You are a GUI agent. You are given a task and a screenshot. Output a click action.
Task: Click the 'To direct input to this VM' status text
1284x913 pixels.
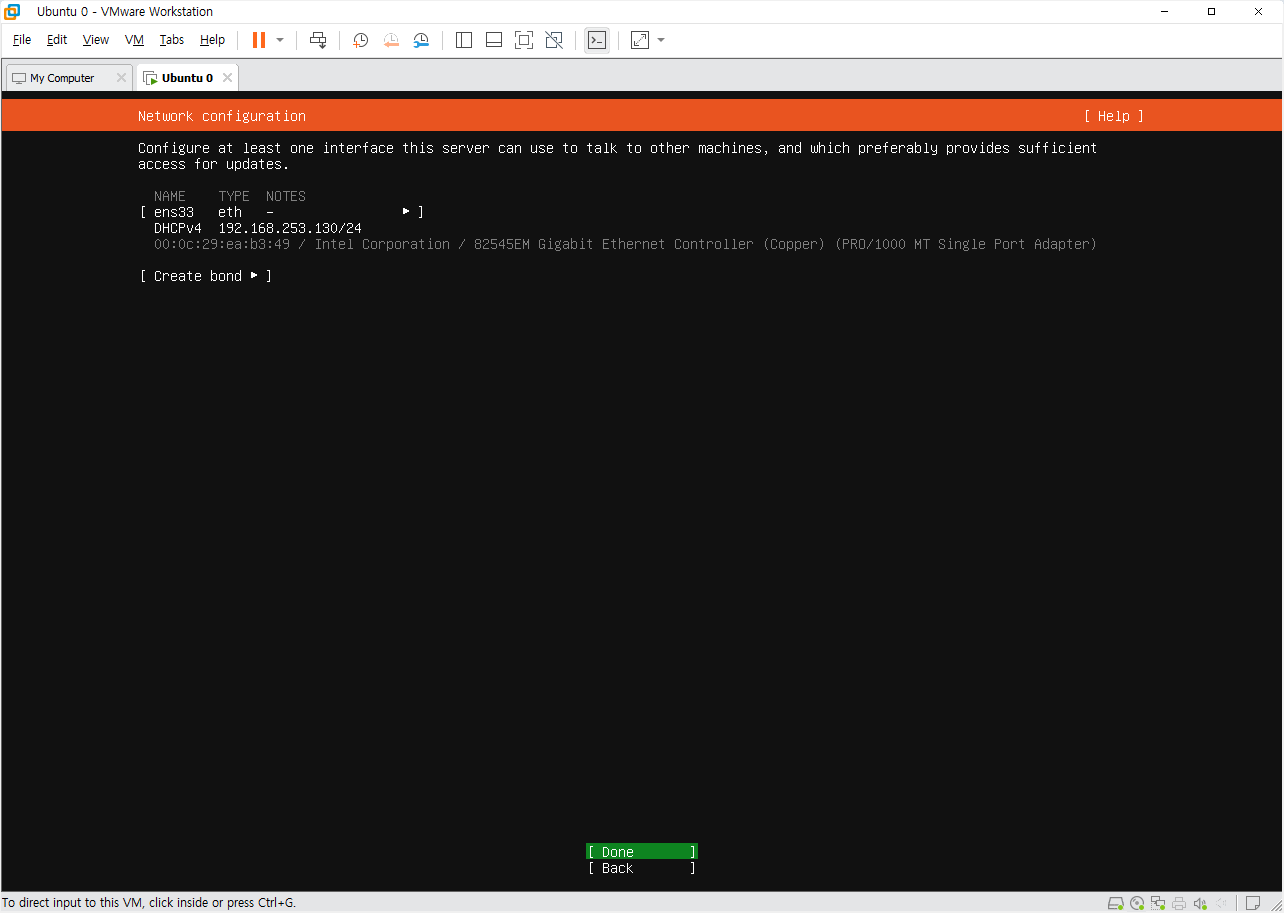[149, 903]
